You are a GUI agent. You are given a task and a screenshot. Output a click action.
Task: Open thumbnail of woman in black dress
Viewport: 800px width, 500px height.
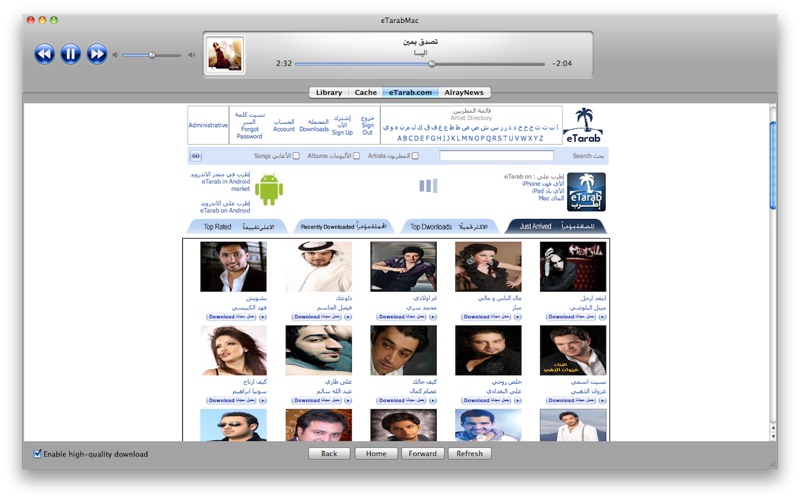488,266
